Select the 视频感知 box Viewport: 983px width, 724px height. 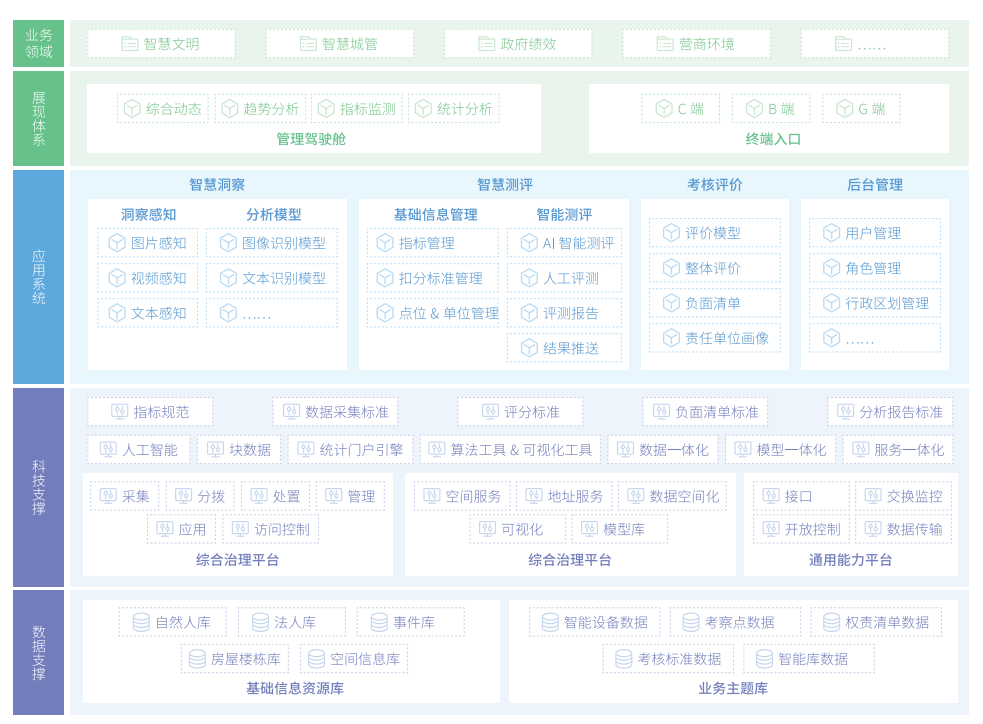point(148,278)
